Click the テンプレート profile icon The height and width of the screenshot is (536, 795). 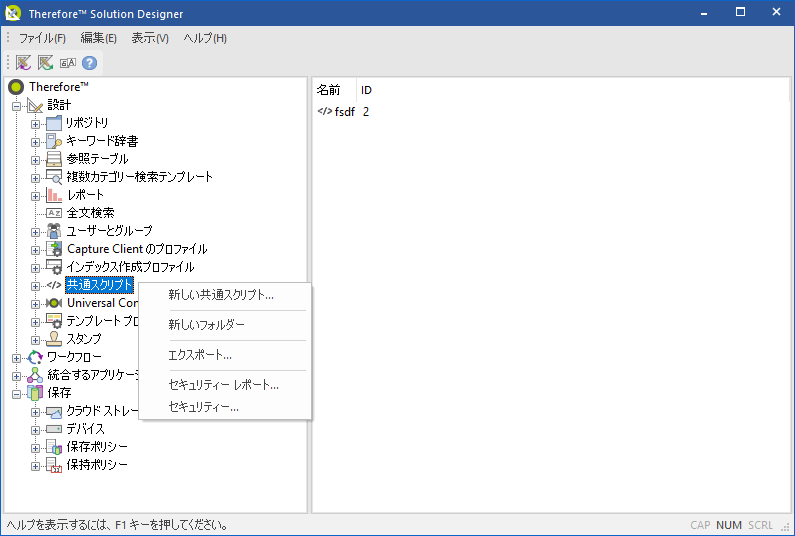point(54,321)
